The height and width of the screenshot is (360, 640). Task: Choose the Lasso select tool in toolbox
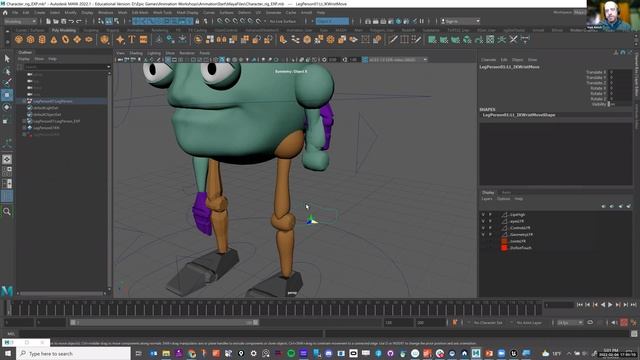7,72
